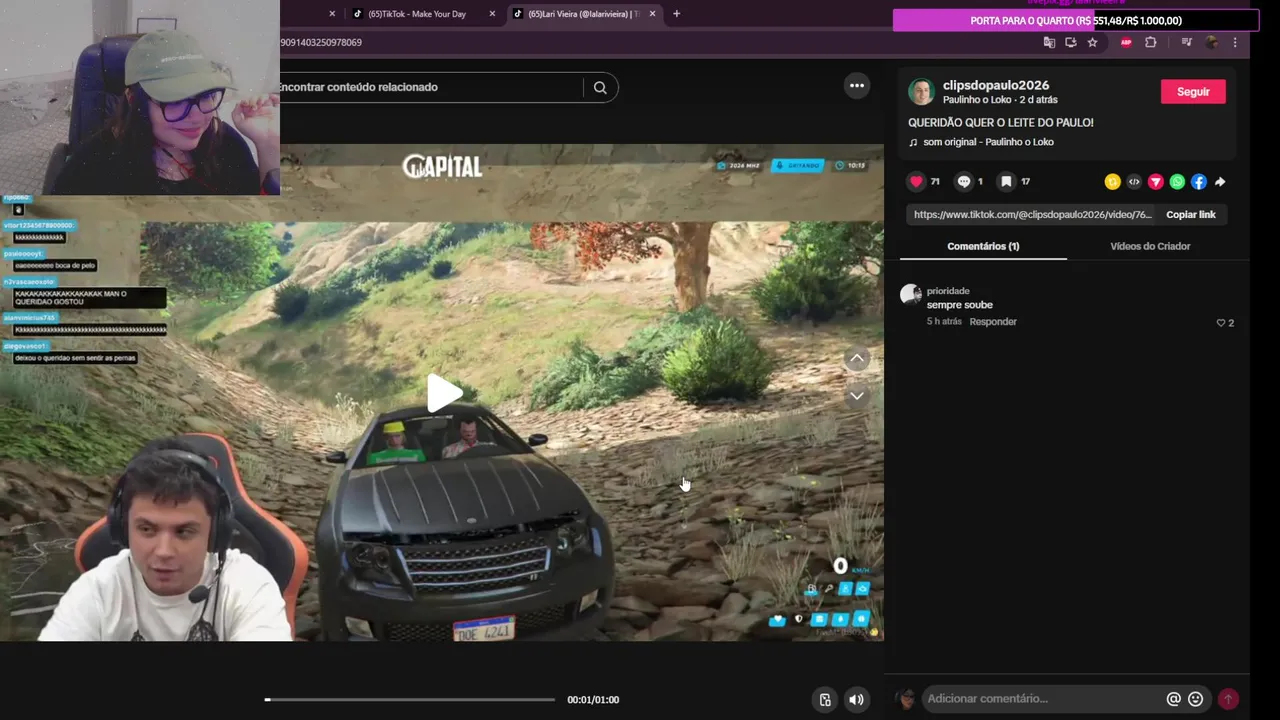This screenshot has width=1280, height=720.
Task: Repost video using yellow repost icon
Action: tap(1112, 182)
